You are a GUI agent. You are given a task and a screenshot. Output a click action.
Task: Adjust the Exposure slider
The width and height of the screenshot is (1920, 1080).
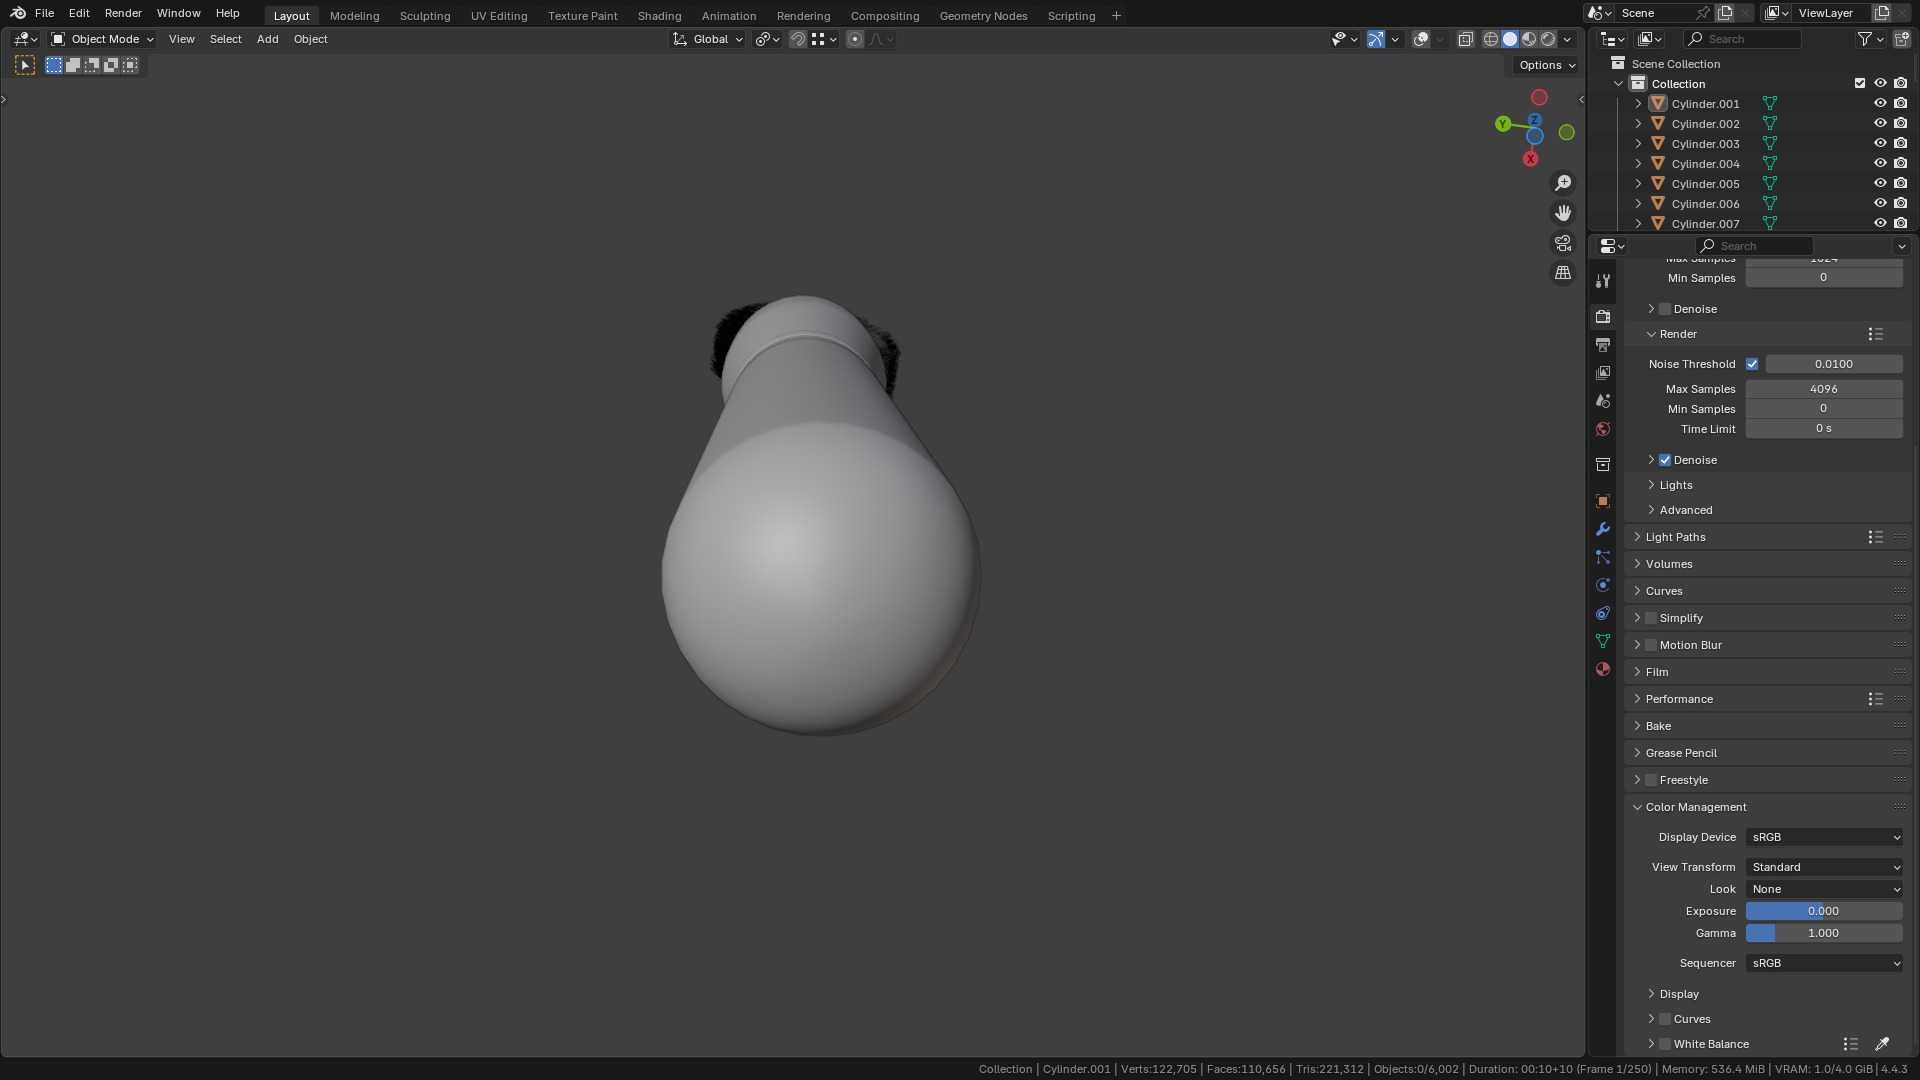click(1824, 911)
